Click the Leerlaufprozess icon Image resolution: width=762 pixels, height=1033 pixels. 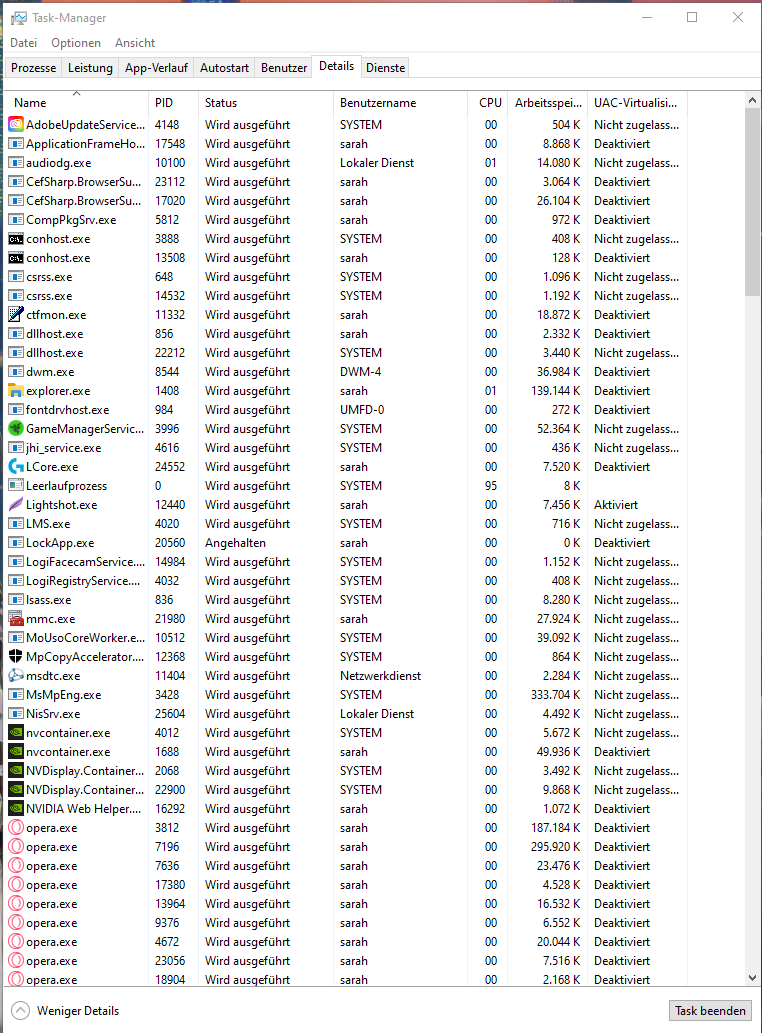(16, 486)
